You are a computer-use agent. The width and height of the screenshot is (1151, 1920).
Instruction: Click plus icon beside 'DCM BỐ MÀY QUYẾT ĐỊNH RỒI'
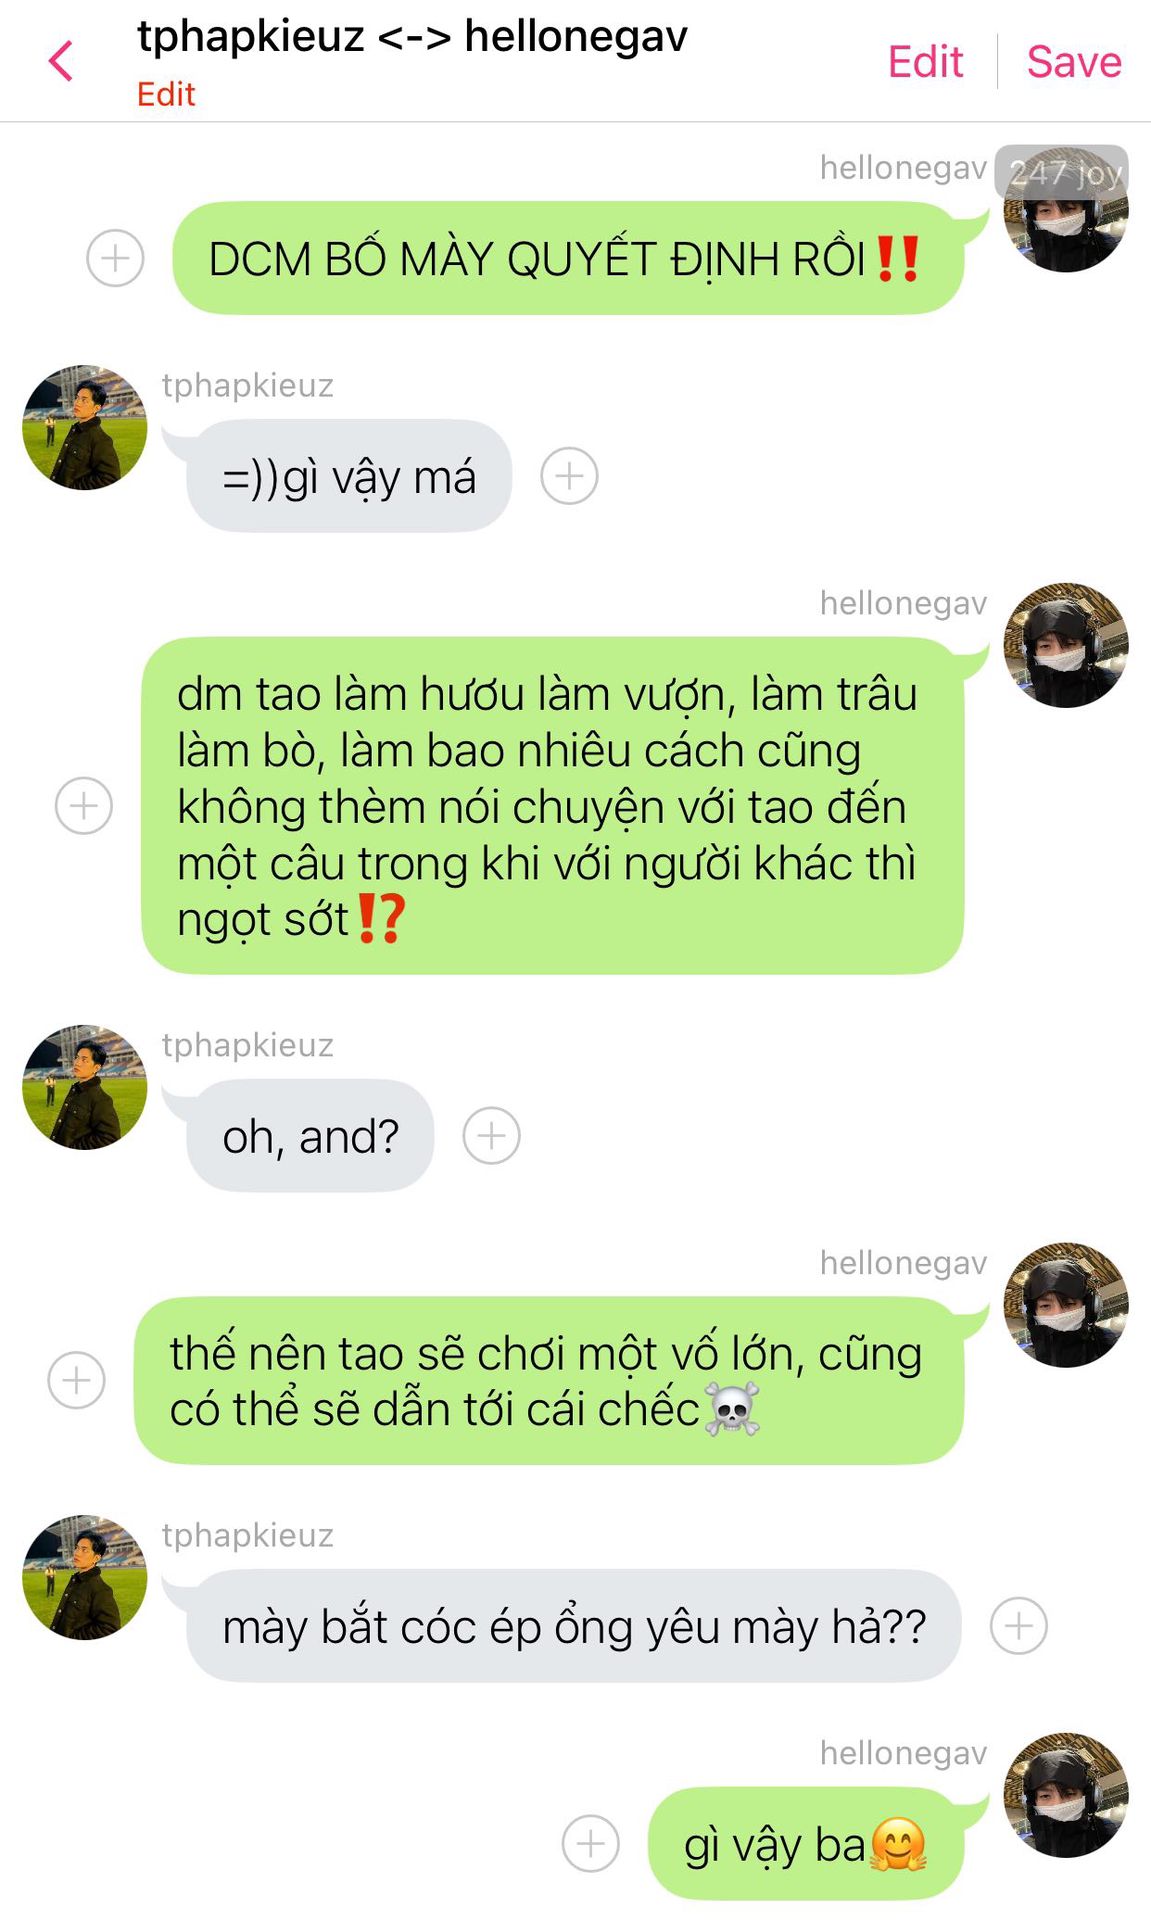click(x=115, y=258)
